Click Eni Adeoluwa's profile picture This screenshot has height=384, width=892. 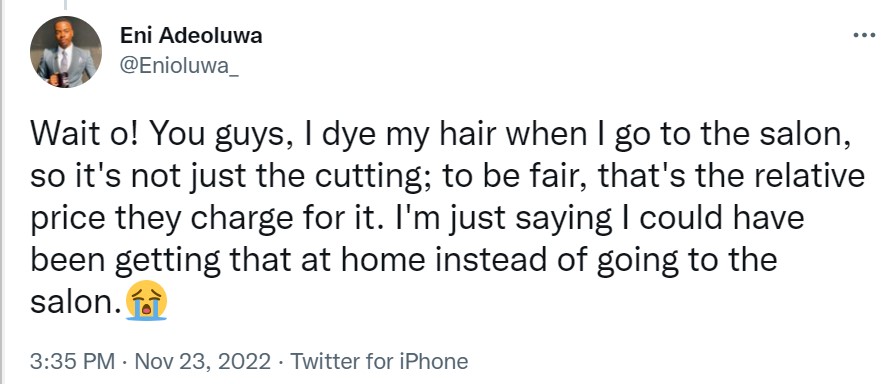[x=66, y=52]
